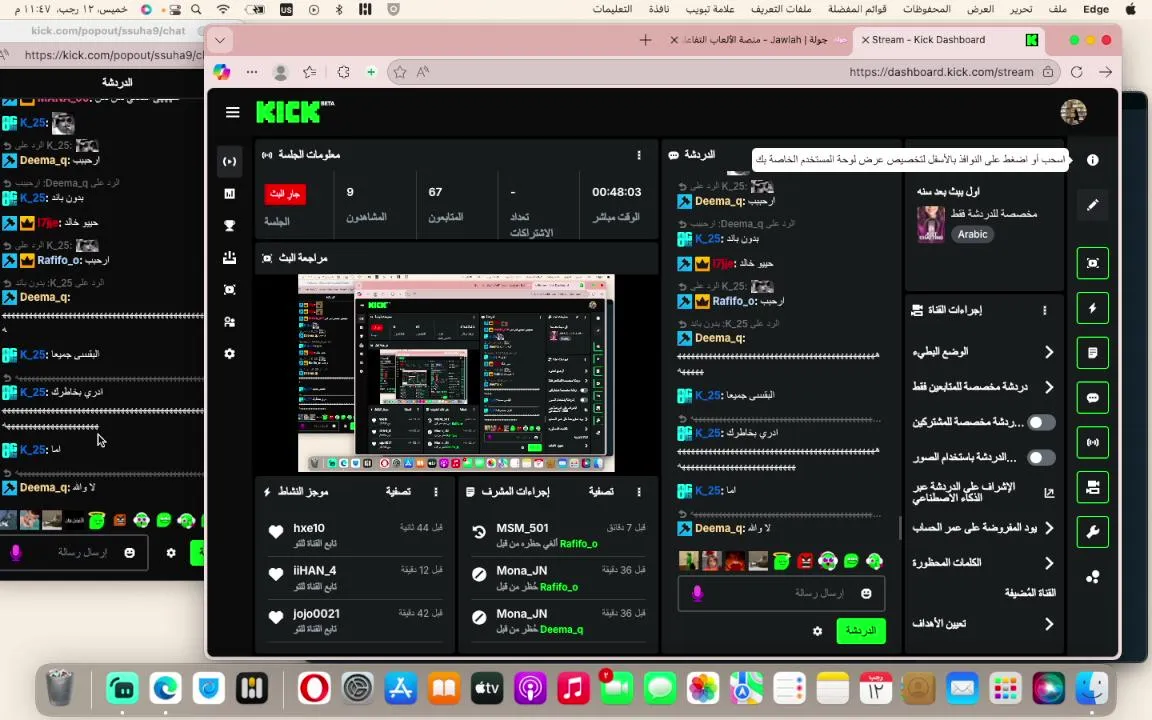1152x720 pixels.
Task: Toggle the wrench panel button
Action: click(1092, 532)
